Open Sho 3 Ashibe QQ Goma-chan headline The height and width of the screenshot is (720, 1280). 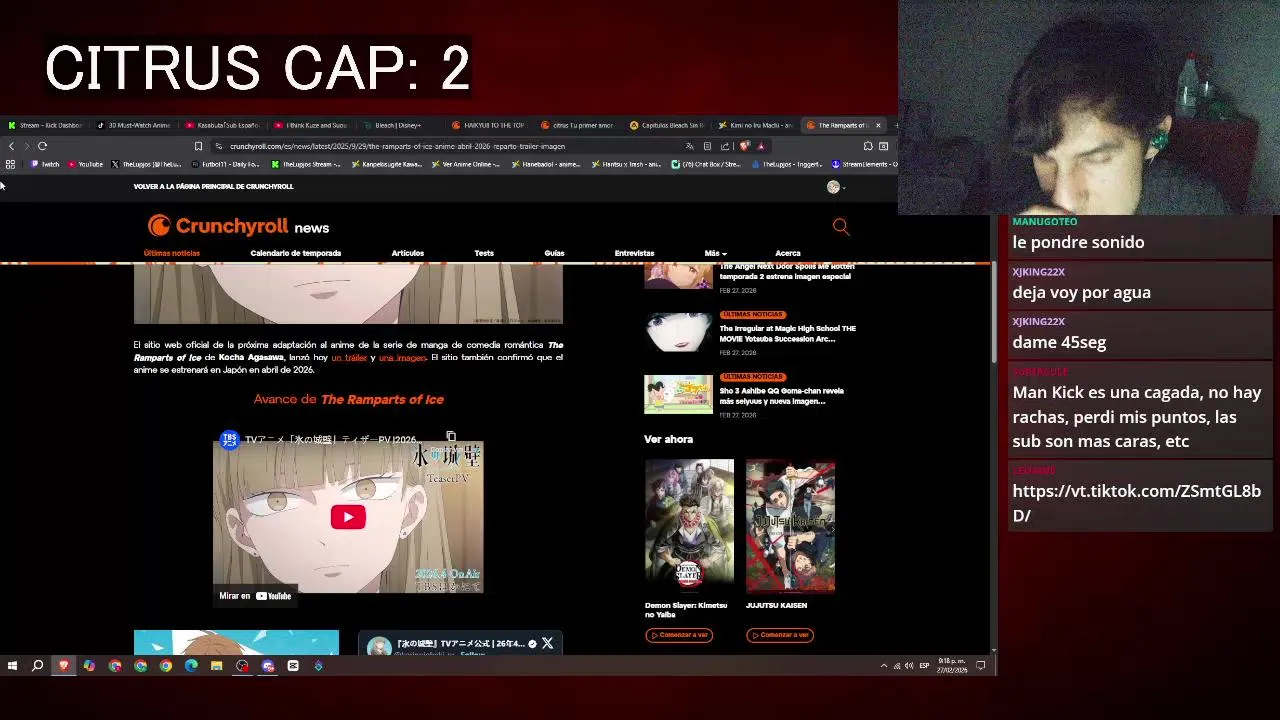(x=781, y=396)
